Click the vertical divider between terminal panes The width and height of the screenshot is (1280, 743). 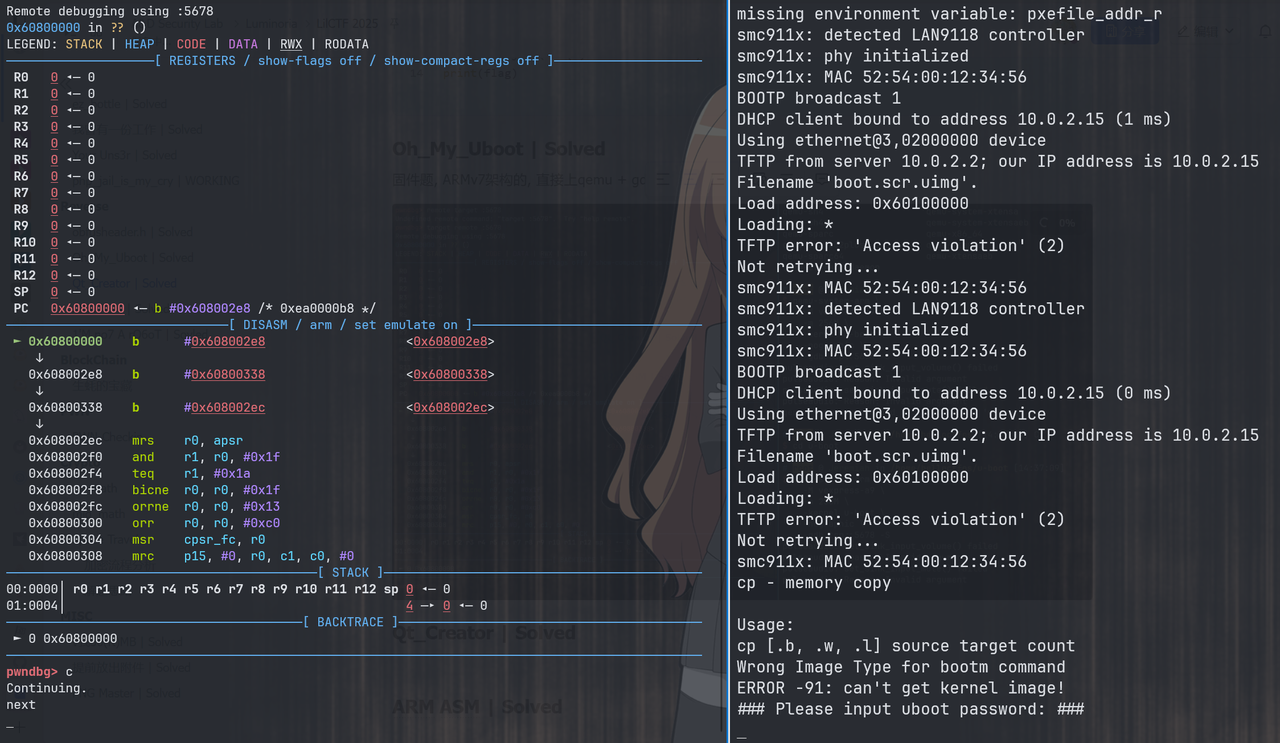point(728,371)
